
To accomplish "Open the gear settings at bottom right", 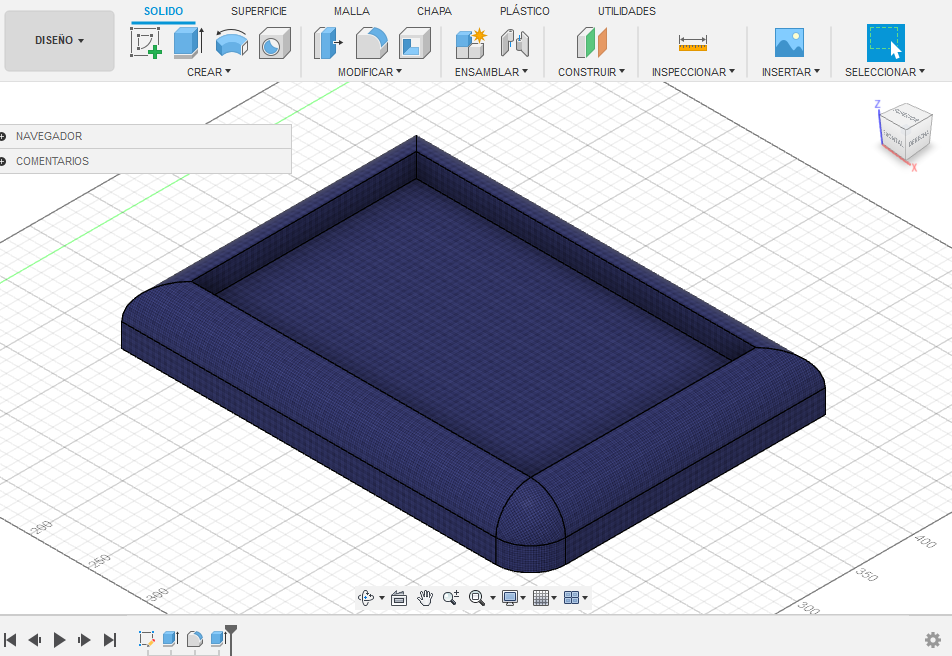I will tap(932, 638).
